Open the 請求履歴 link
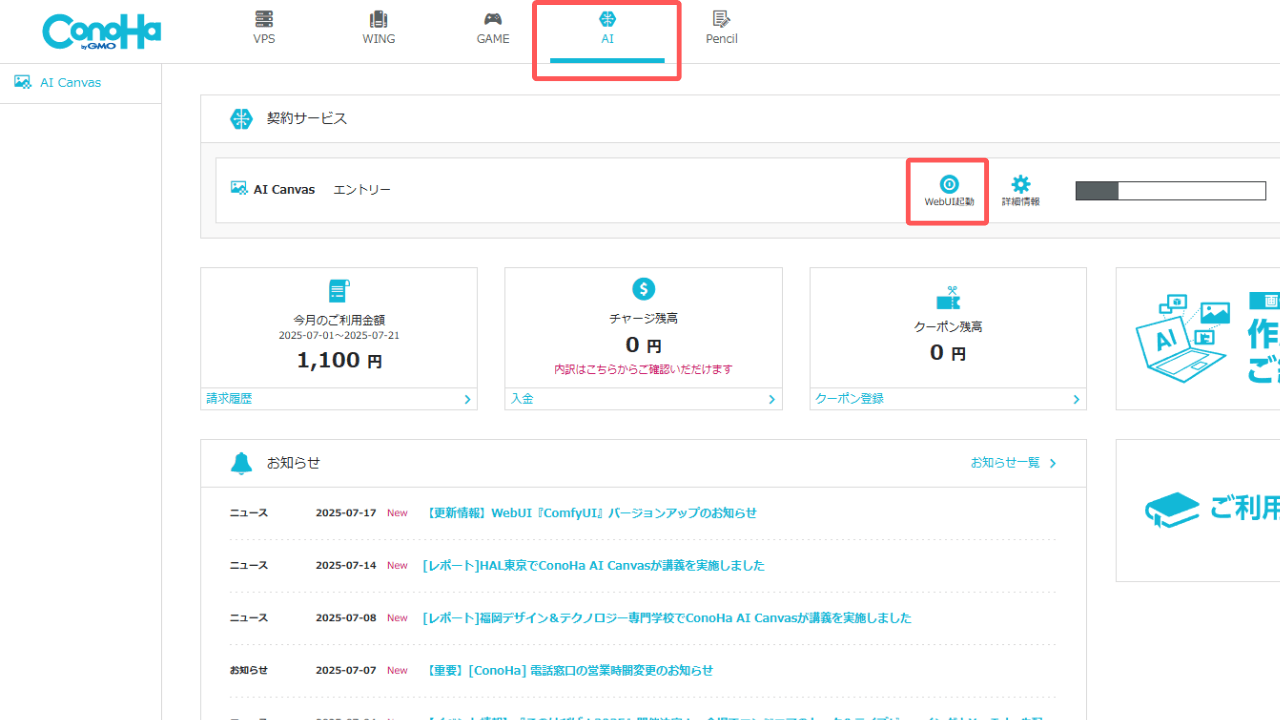Viewport: 1280px width, 720px height. click(229, 399)
